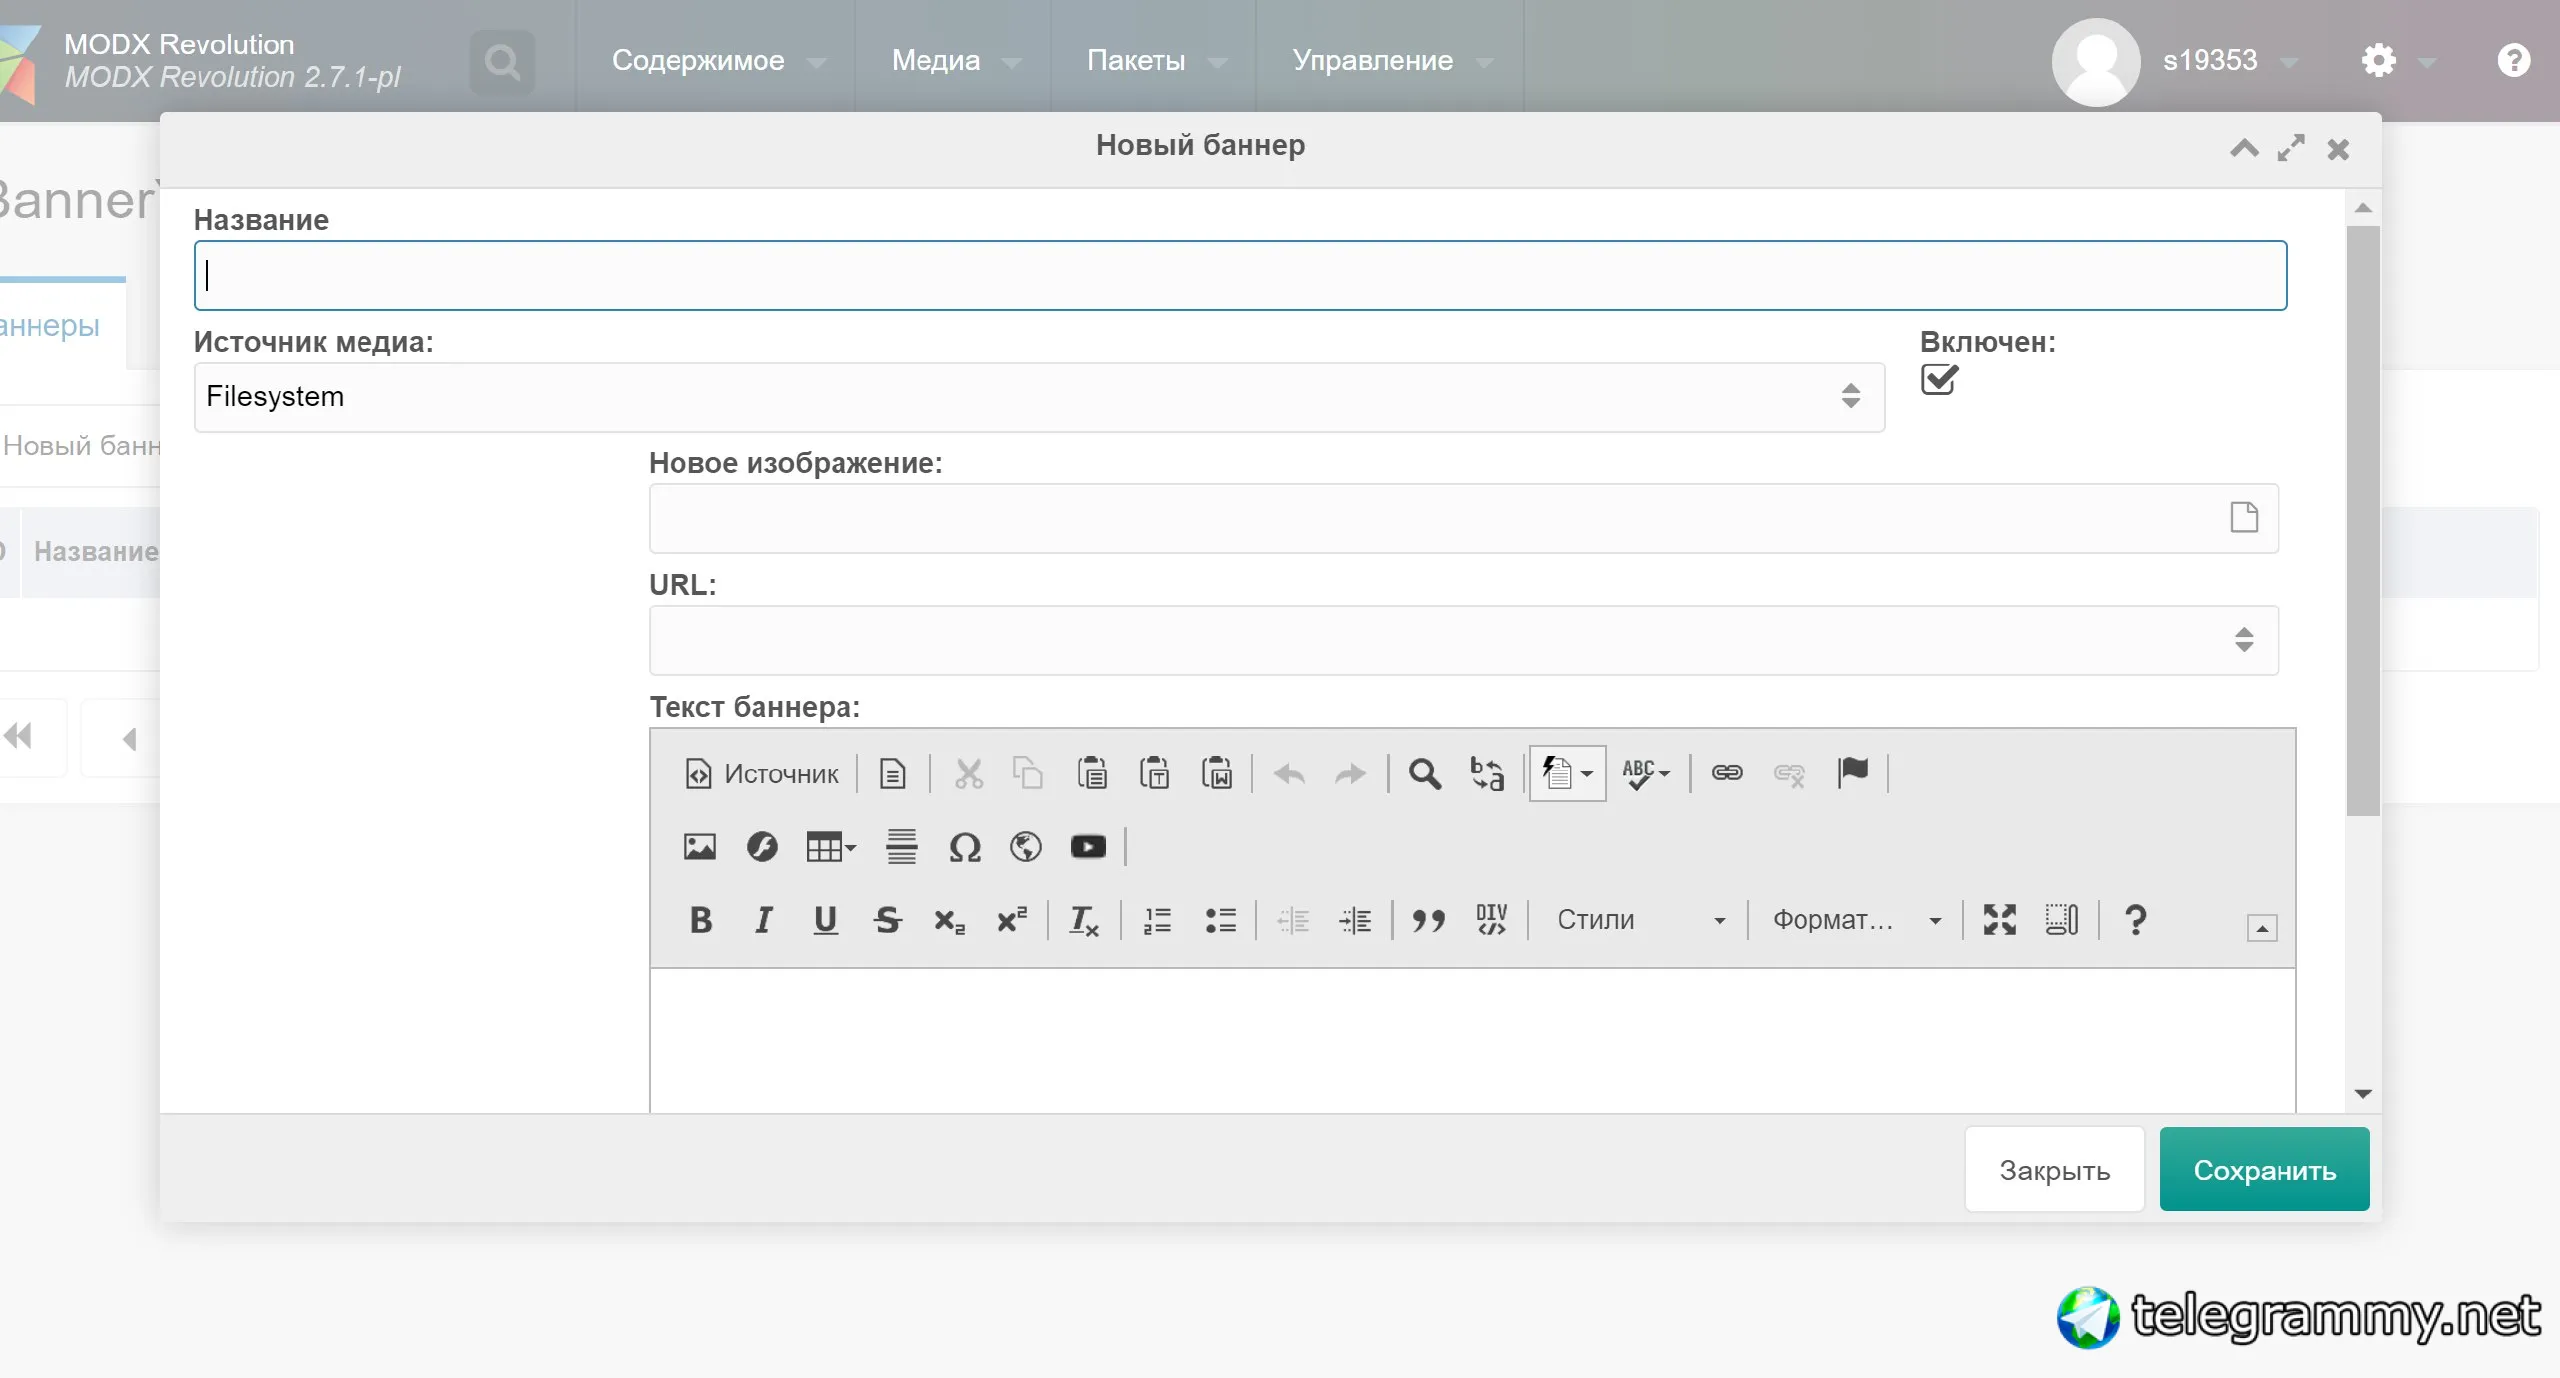Open the Медиа menu
The height and width of the screenshot is (1378, 2560).
pyautogui.click(x=955, y=61)
